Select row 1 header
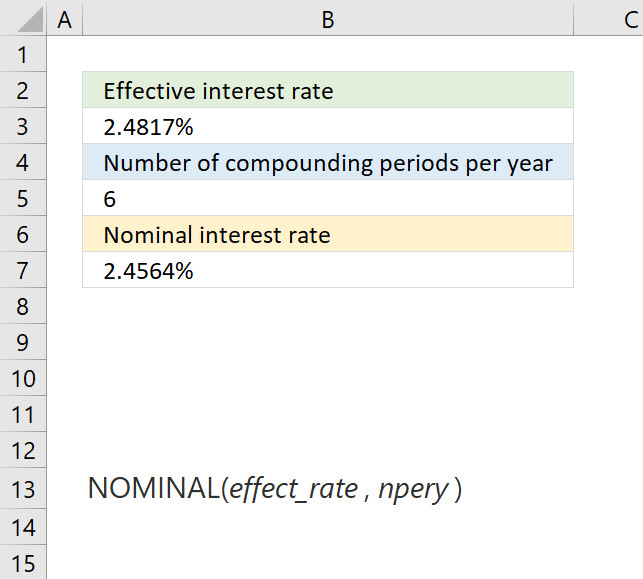The width and height of the screenshot is (643, 579). pos(23,54)
